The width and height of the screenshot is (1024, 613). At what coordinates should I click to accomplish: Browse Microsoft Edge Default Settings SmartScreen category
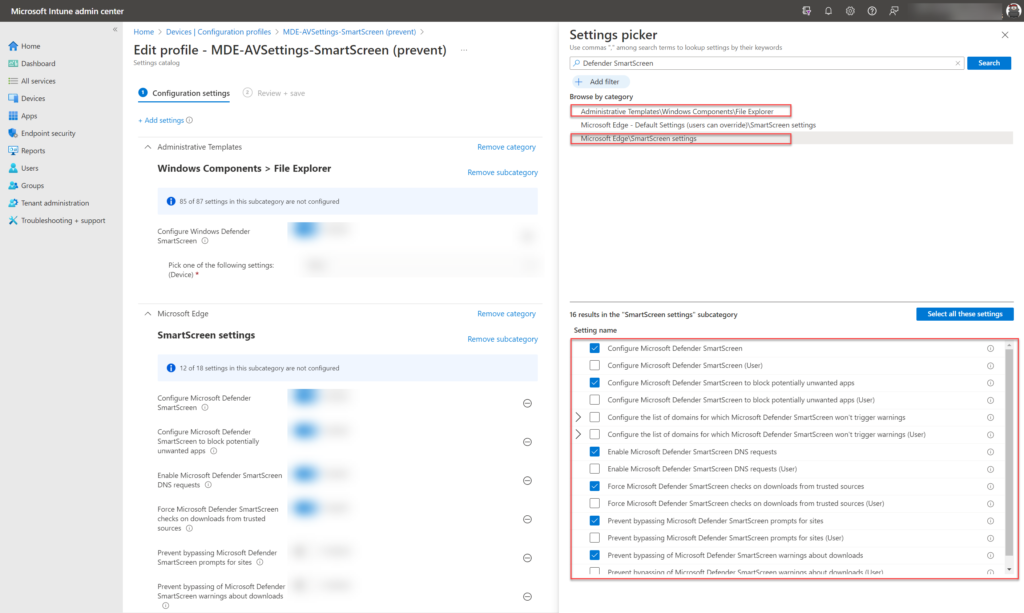[698, 125]
